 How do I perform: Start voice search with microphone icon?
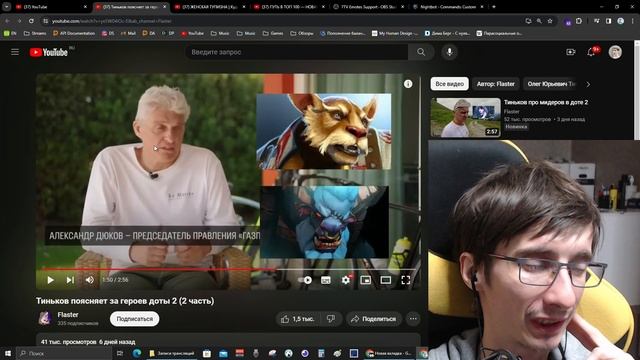click(449, 52)
